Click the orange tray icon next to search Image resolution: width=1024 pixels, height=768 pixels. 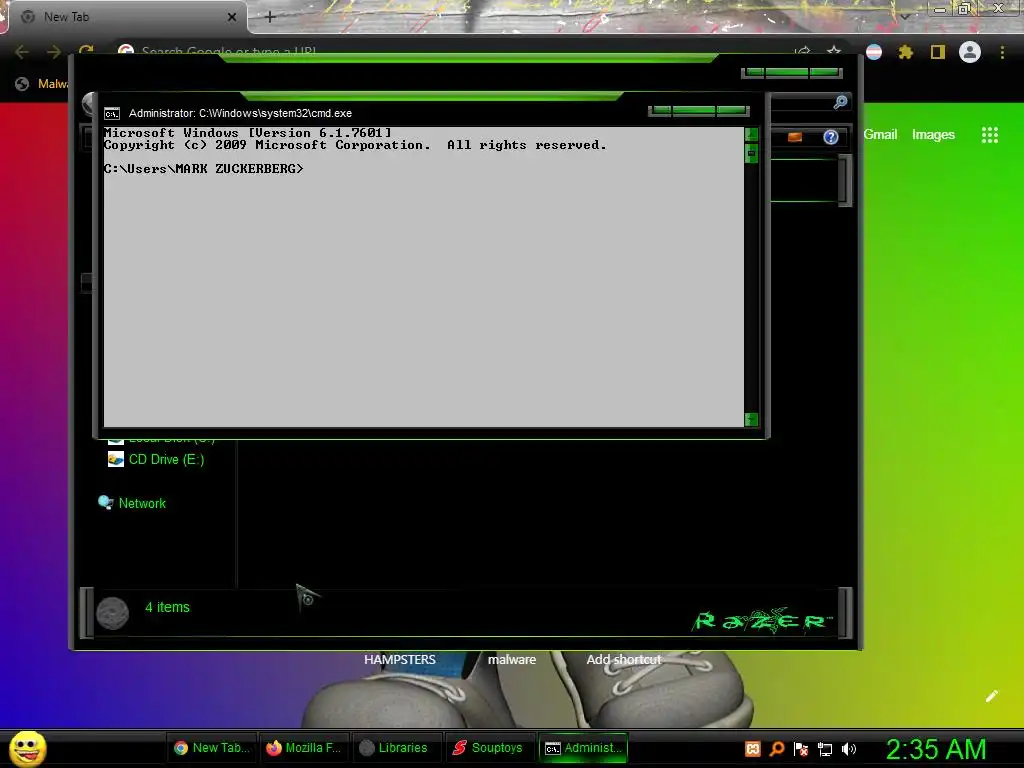click(x=752, y=748)
